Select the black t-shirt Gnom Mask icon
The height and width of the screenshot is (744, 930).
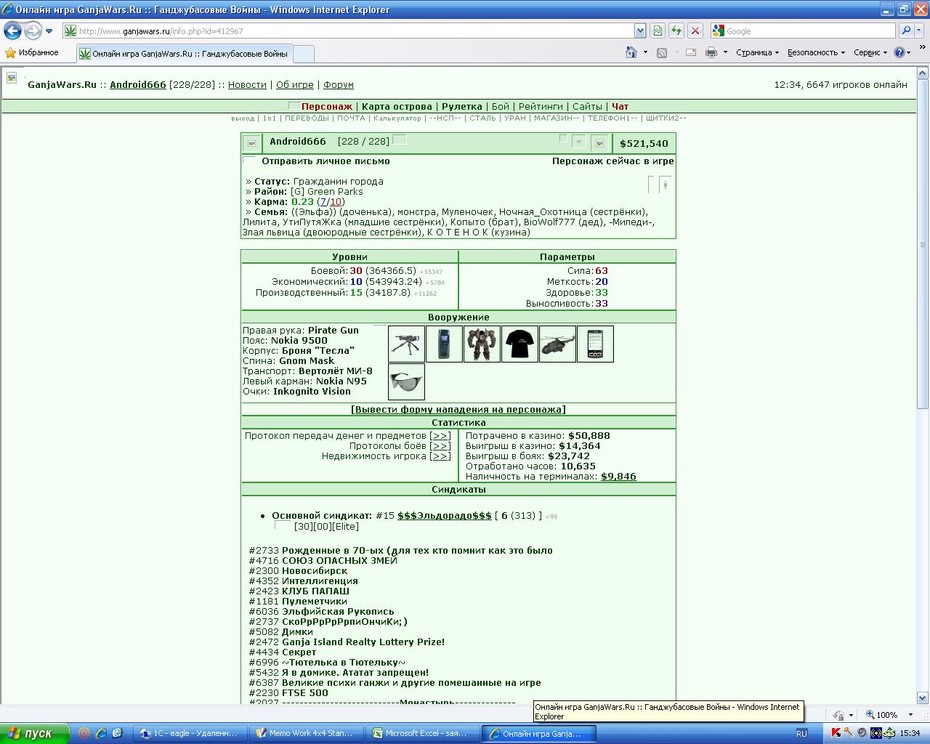520,344
